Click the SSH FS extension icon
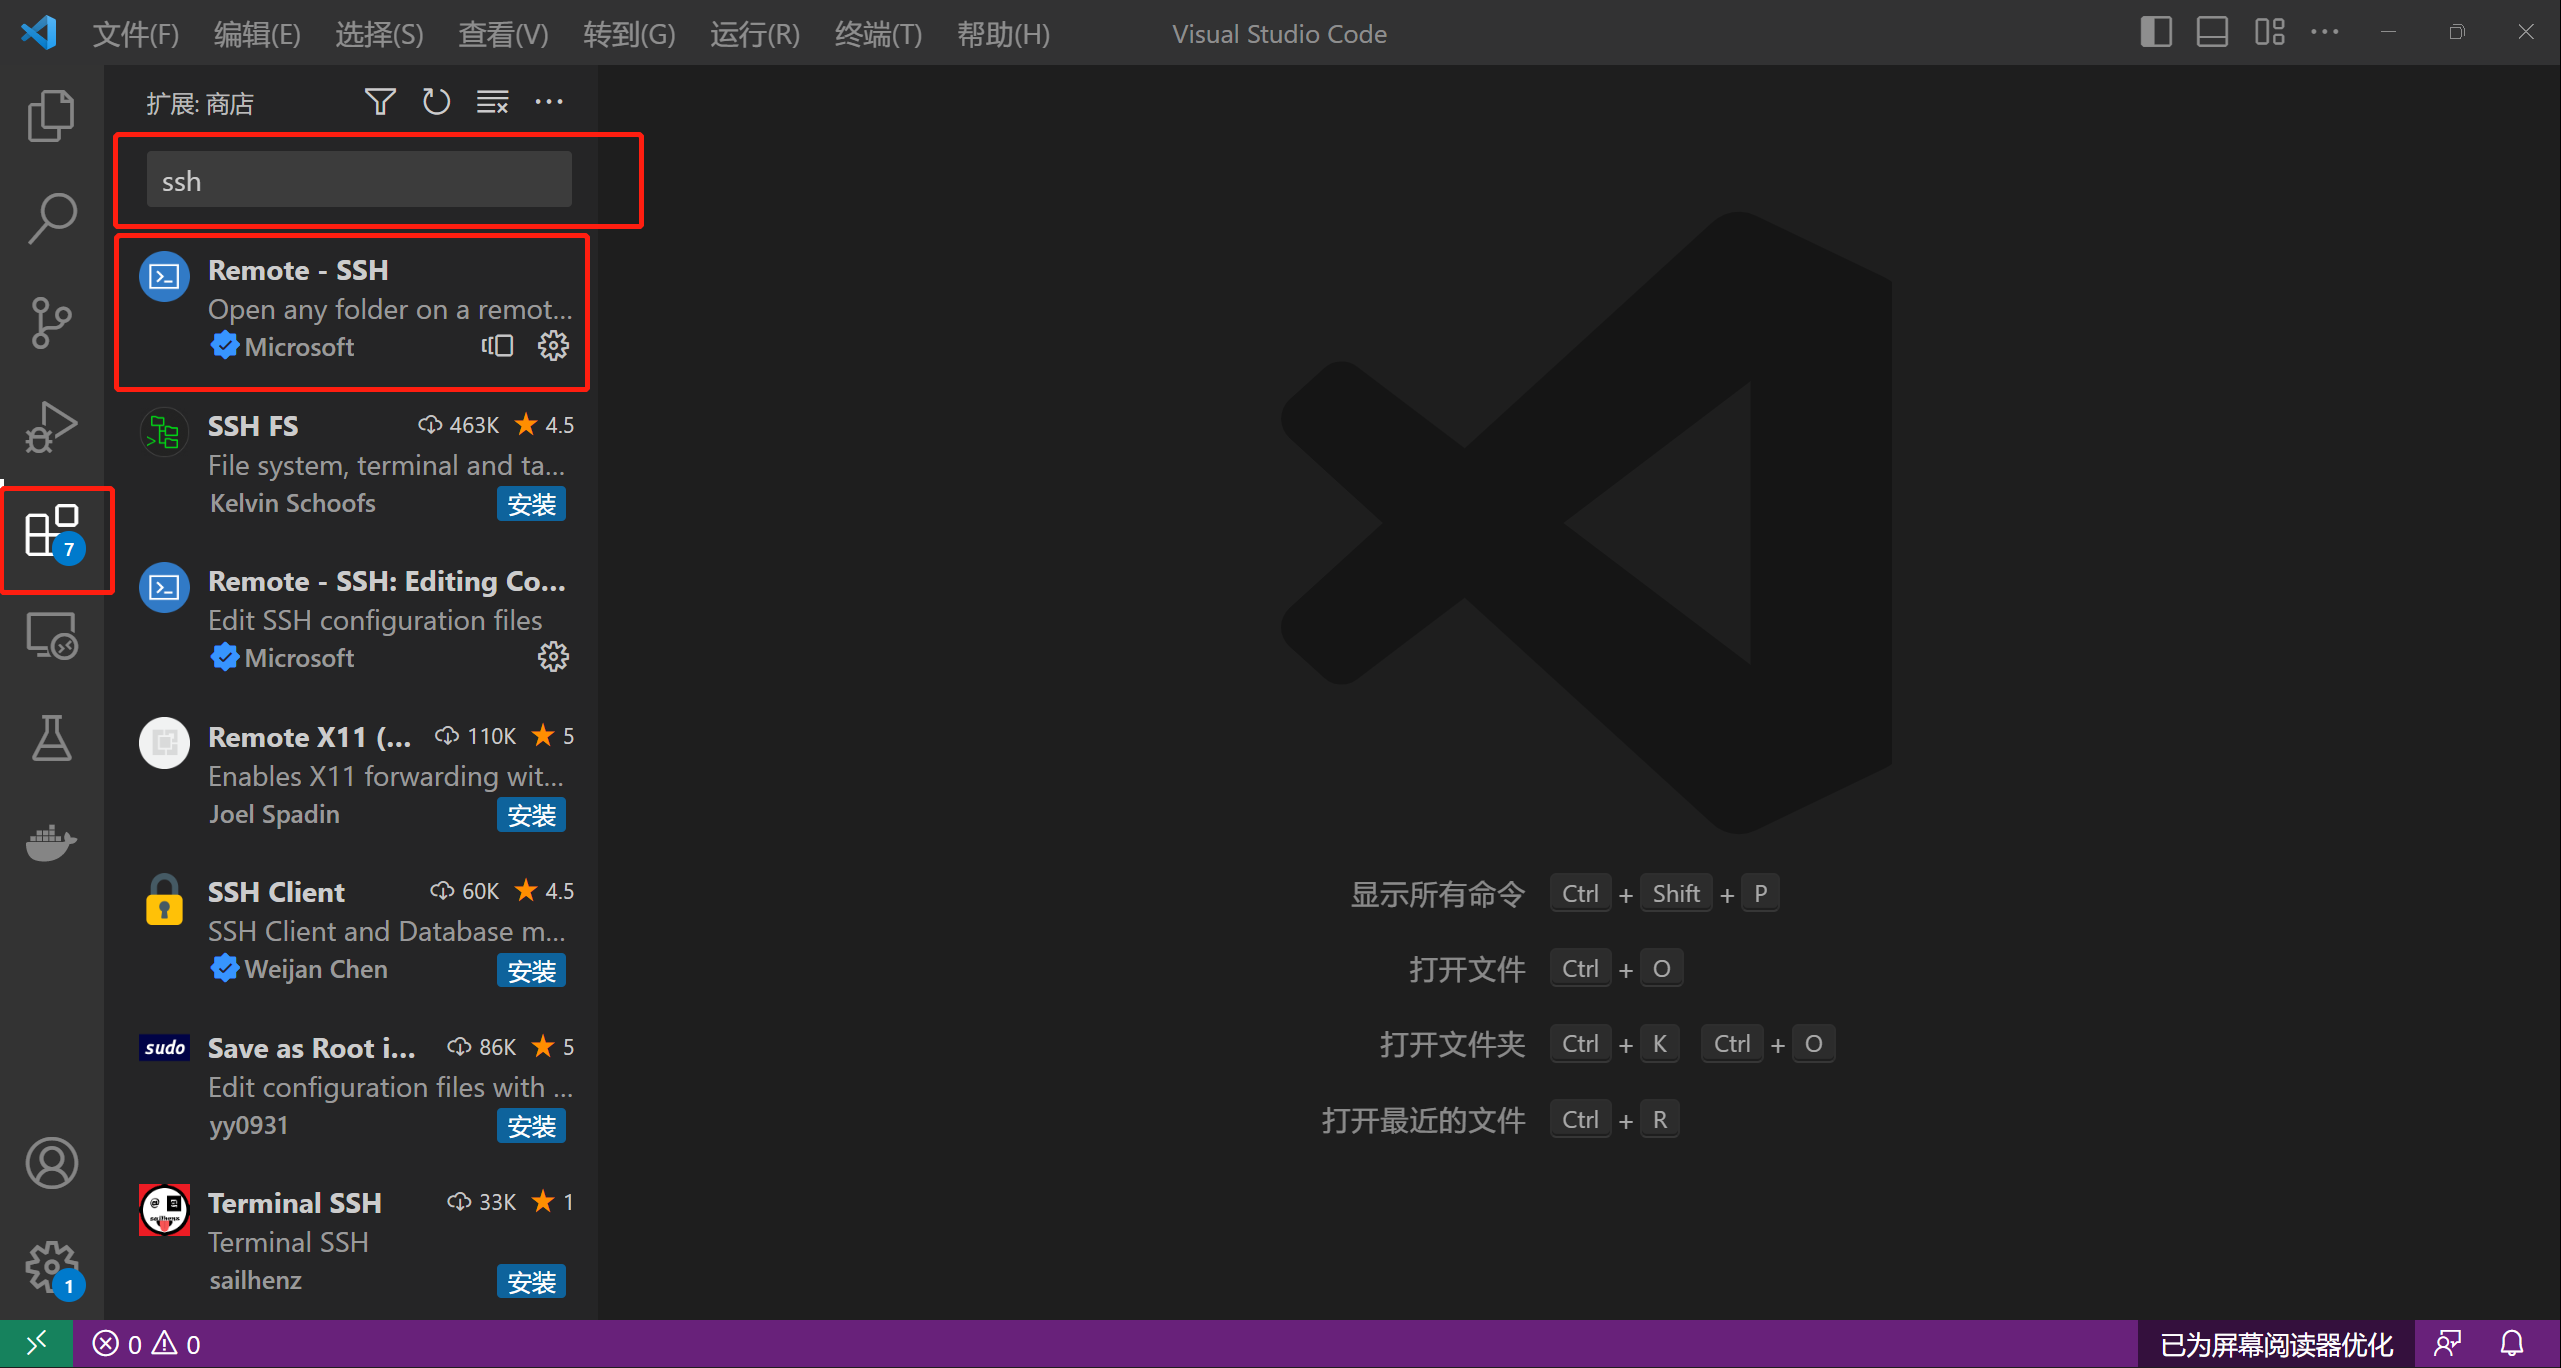This screenshot has height=1368, width=2561. [164, 433]
